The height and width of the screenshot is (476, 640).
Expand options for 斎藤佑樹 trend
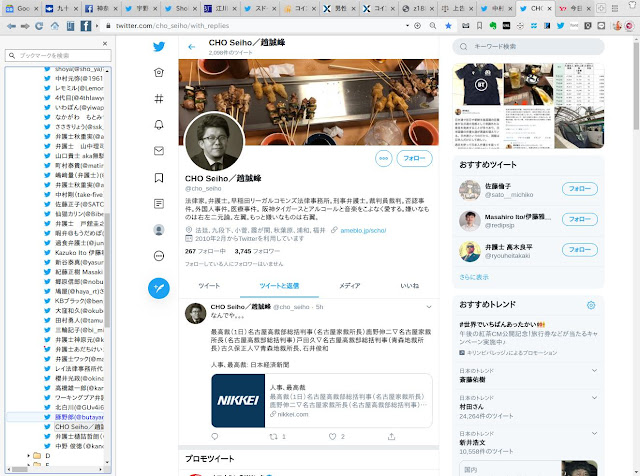pyautogui.click(x=594, y=371)
